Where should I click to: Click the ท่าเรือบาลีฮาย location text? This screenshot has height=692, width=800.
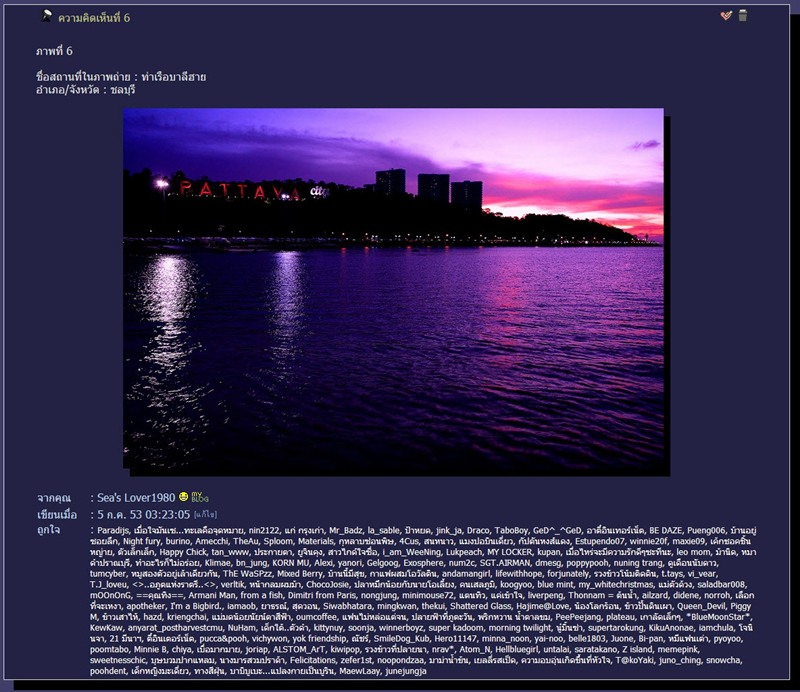coord(173,77)
